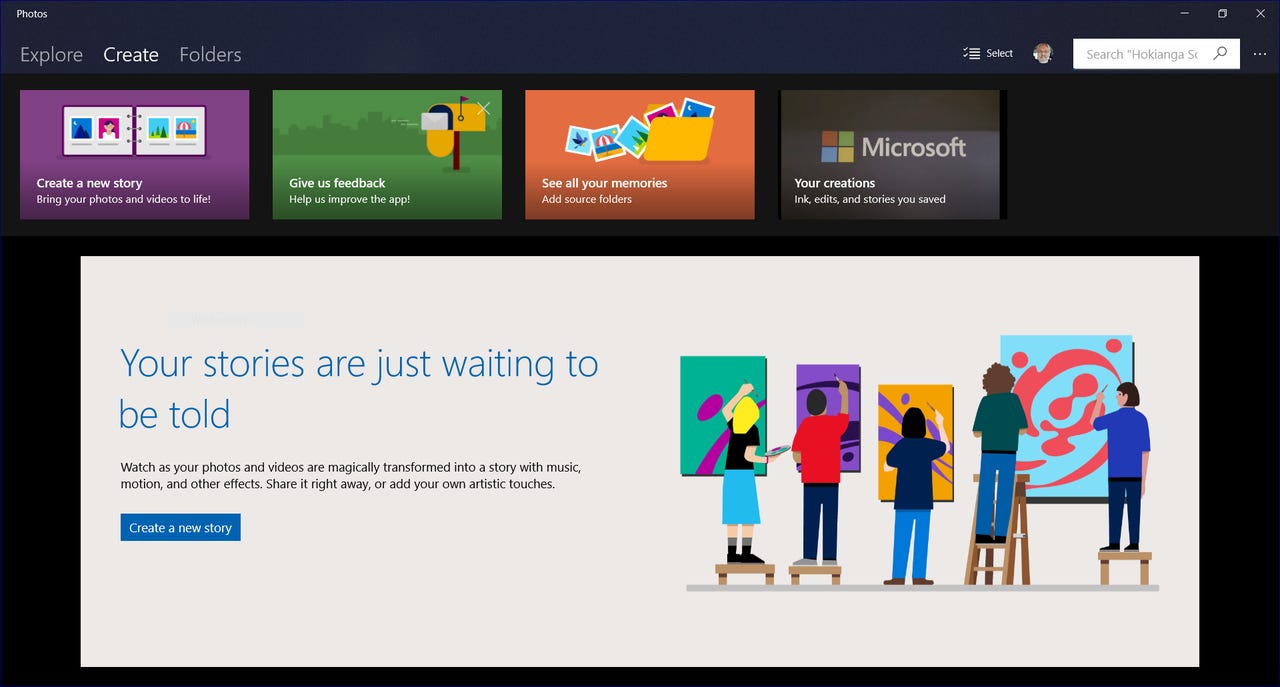
Task: Open your account profile picture
Action: [1043, 53]
